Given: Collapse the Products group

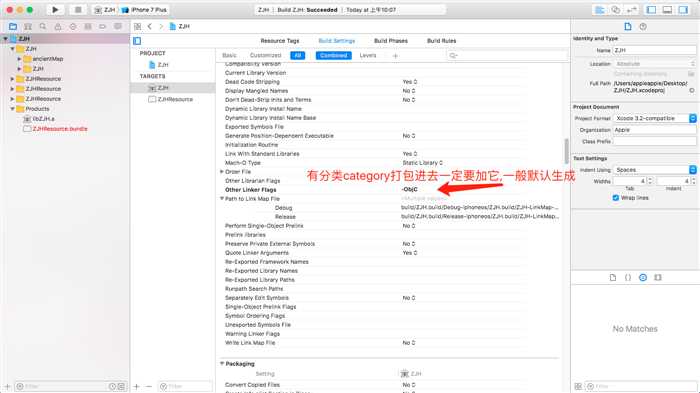Looking at the screenshot, I should pos(12,109).
